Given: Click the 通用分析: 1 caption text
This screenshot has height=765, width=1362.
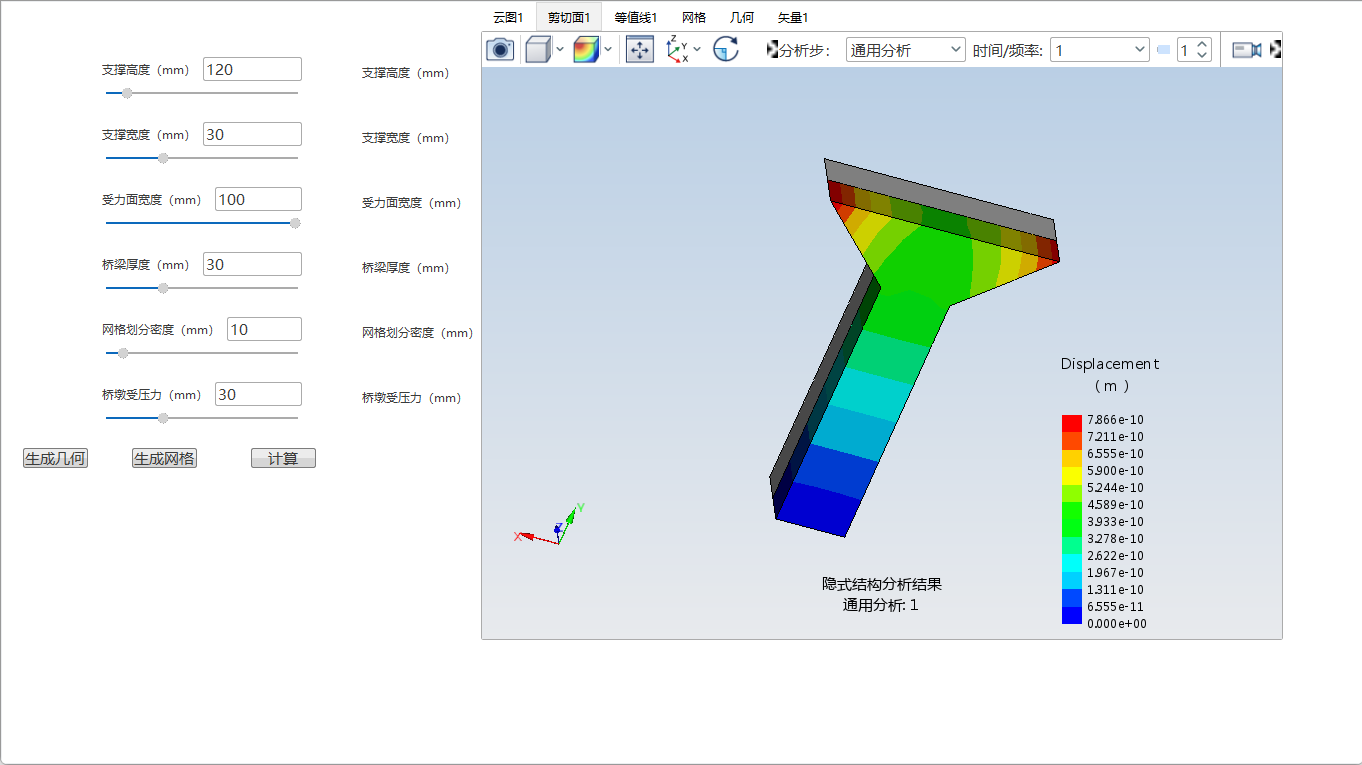Looking at the screenshot, I should point(880,605).
